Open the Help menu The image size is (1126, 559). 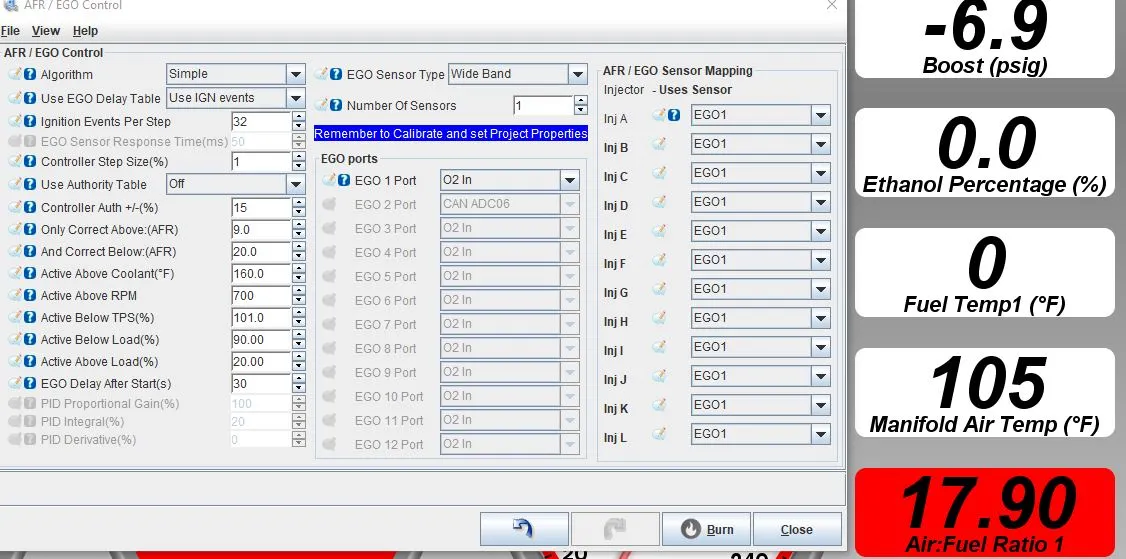[85, 31]
